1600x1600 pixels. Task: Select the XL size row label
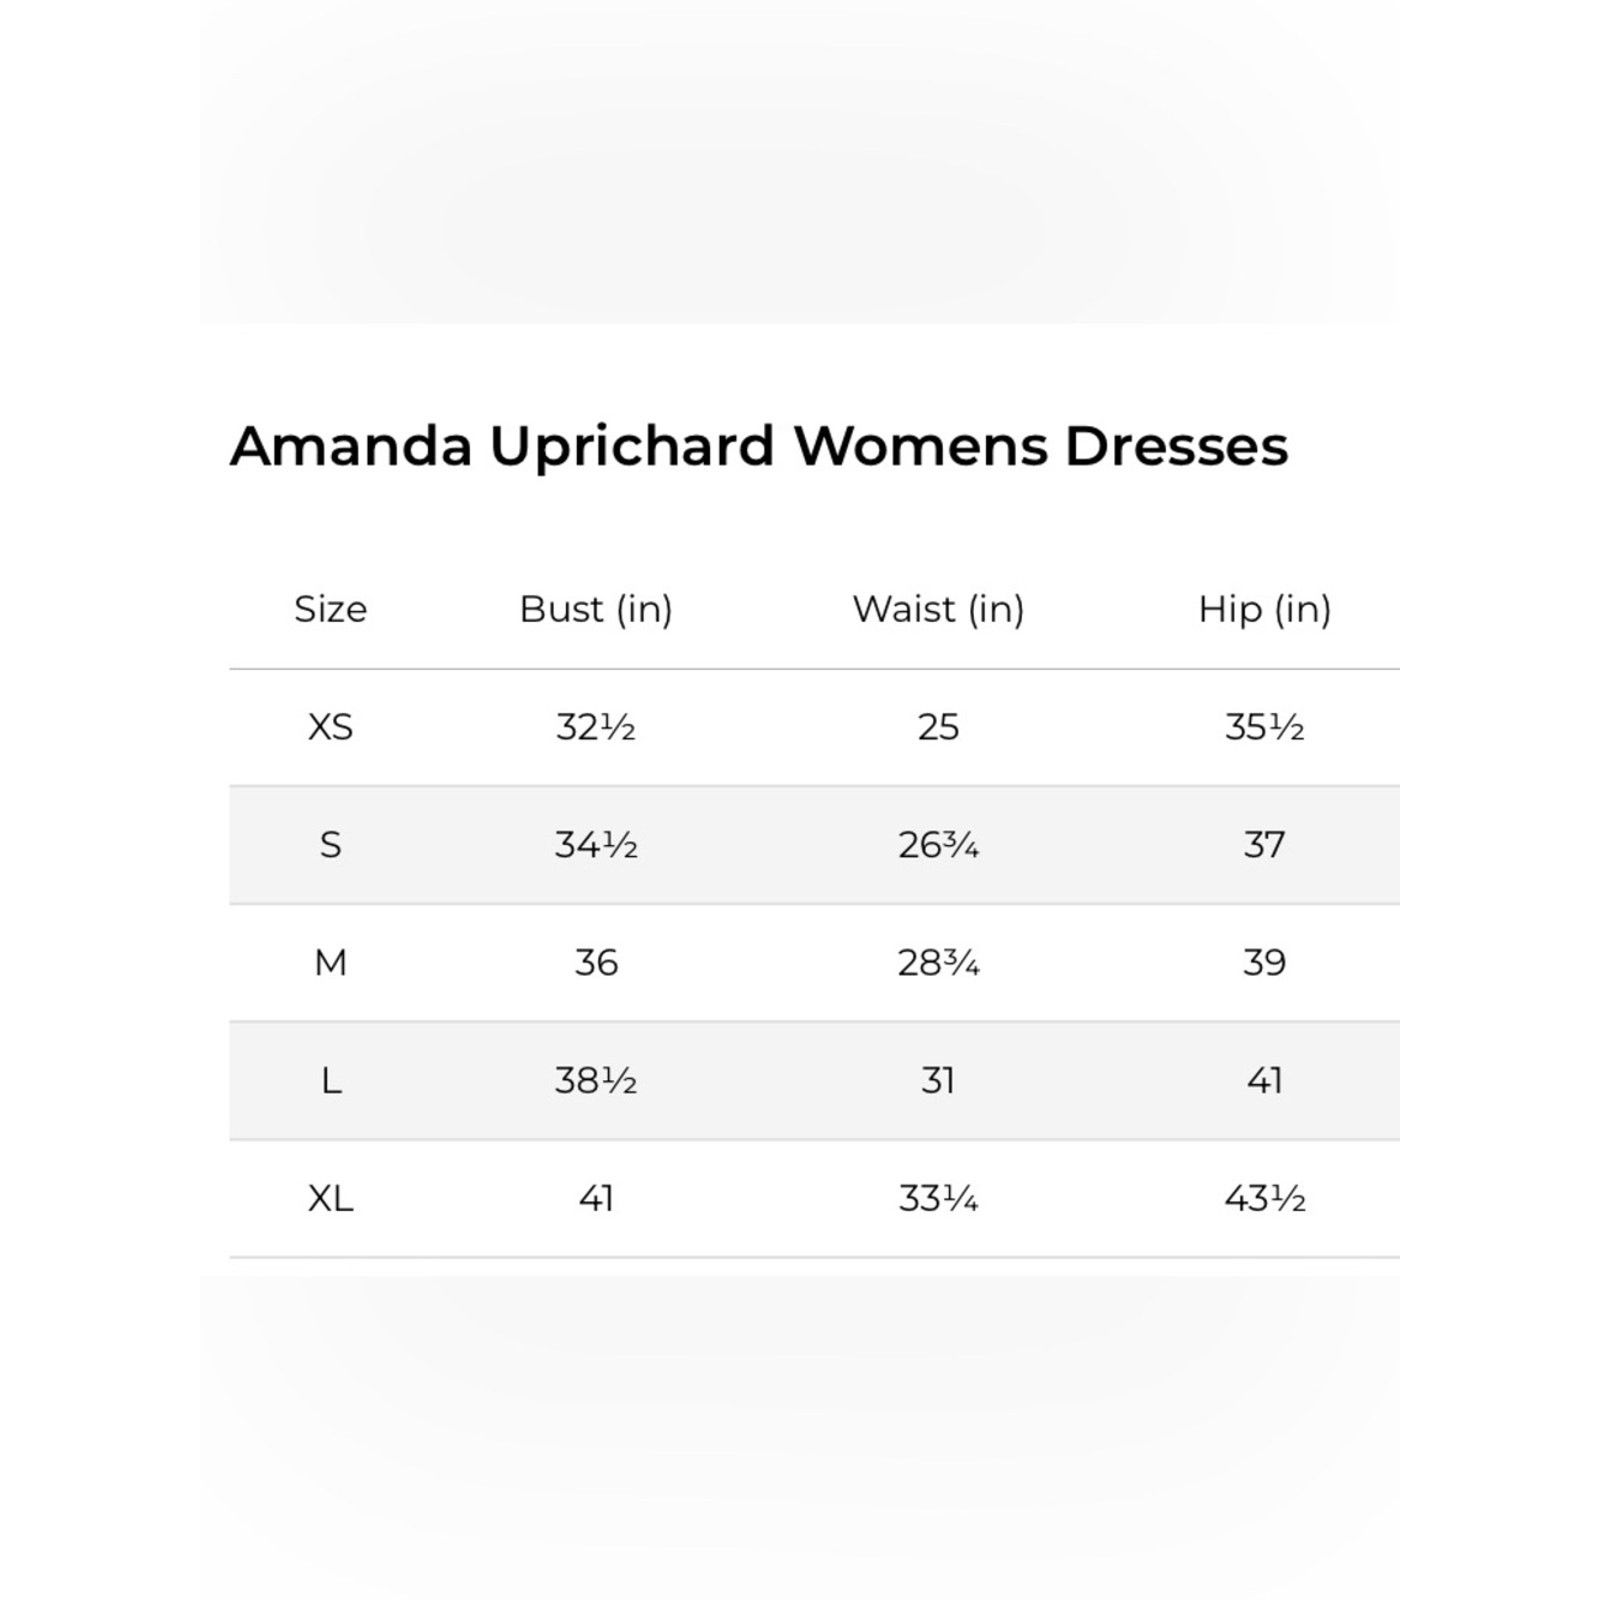click(331, 1198)
